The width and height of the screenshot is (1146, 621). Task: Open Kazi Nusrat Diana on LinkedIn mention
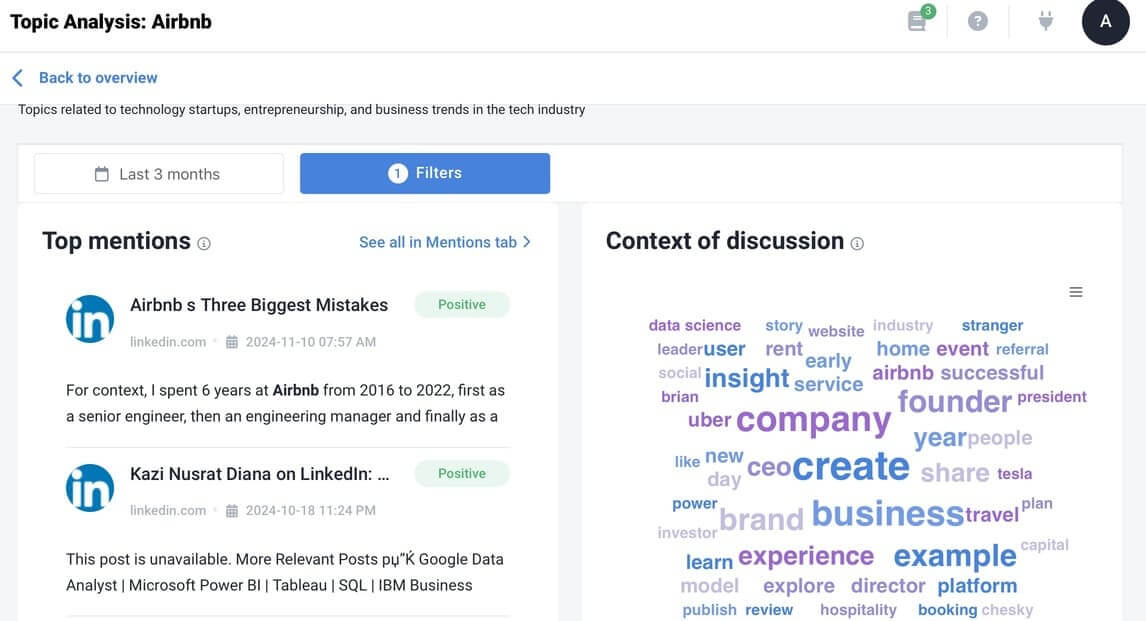pyautogui.click(x=259, y=473)
